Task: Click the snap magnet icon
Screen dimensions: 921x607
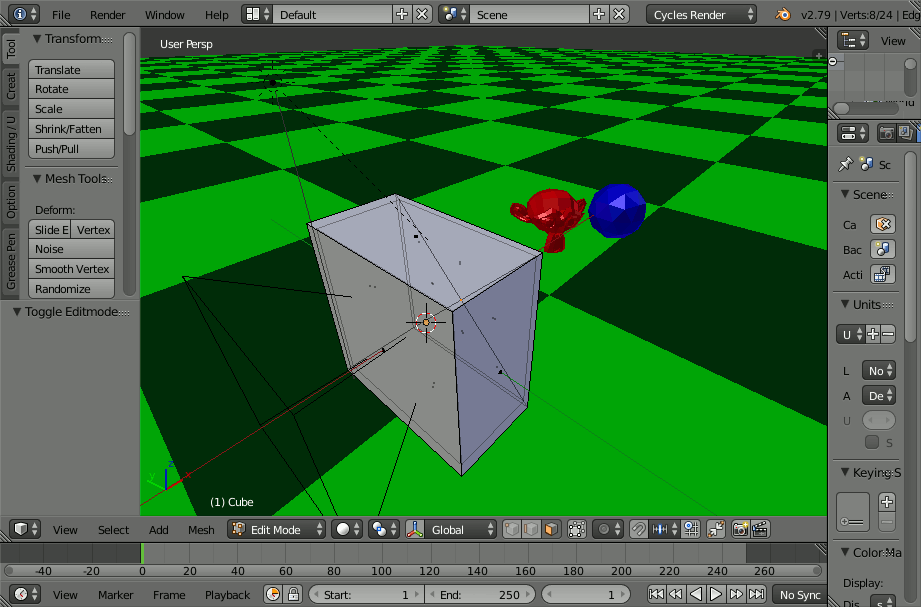Action: click(x=638, y=529)
